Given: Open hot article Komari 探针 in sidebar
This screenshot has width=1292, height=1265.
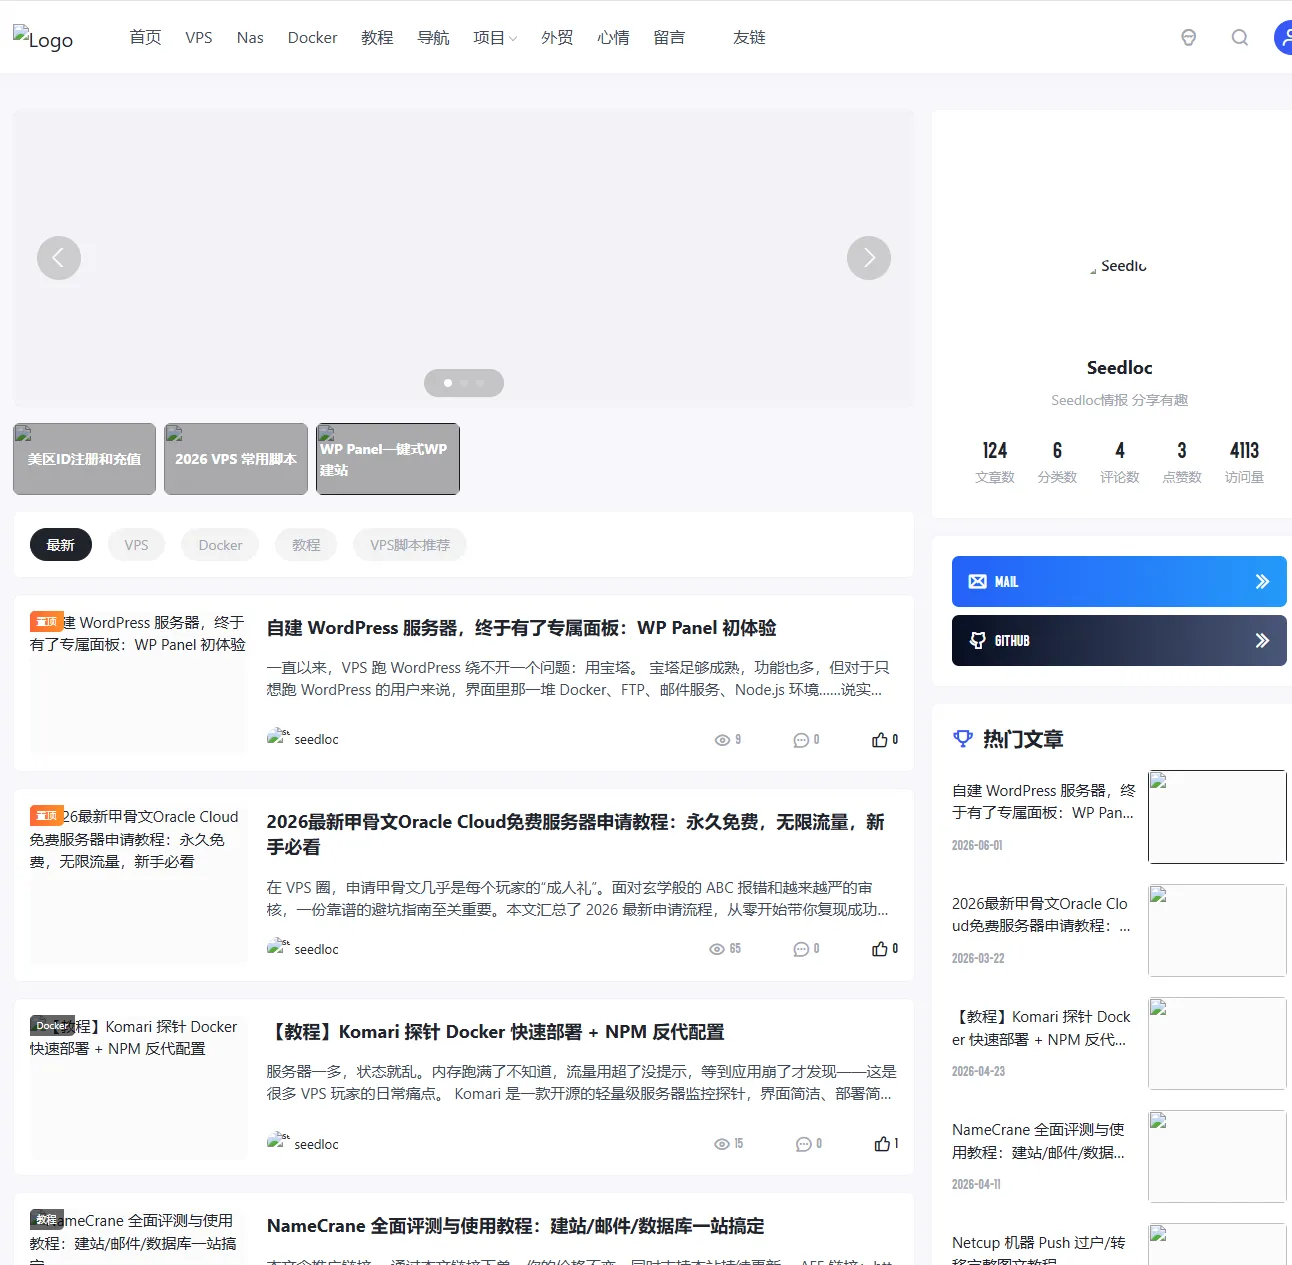Looking at the screenshot, I should click(1041, 1028).
